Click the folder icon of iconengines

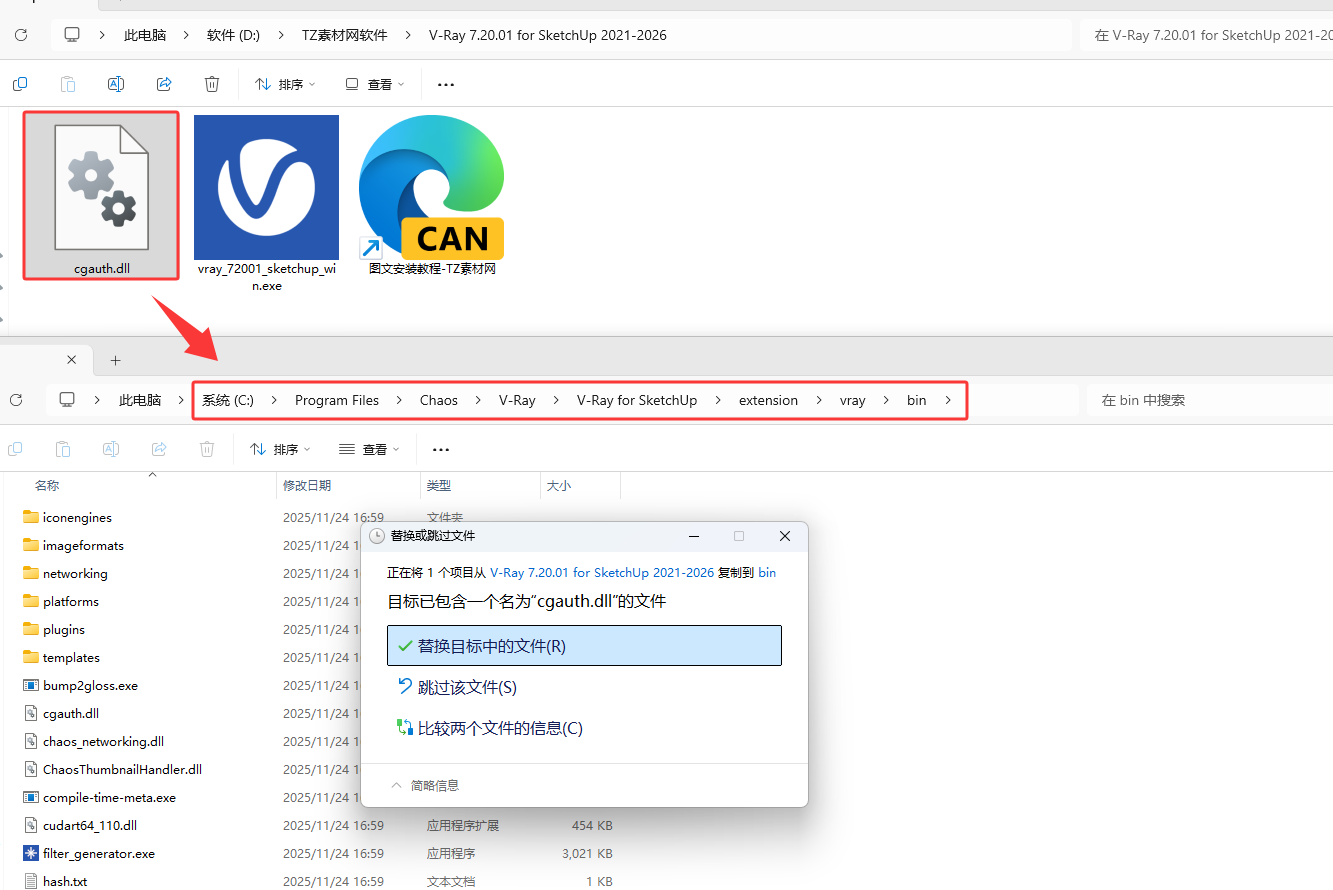coord(30,517)
